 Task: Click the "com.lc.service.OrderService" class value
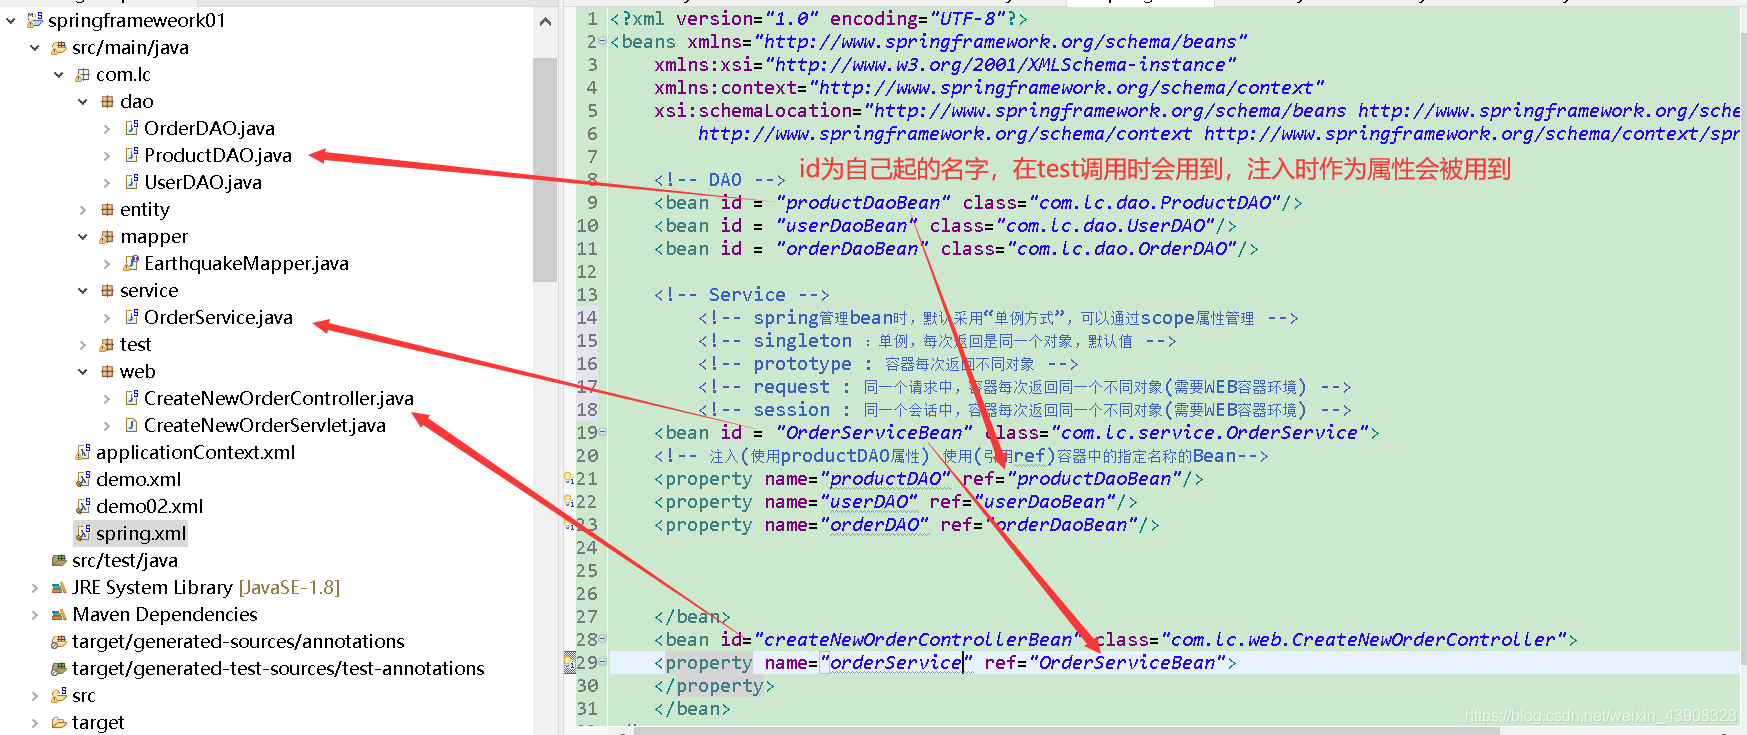pyautogui.click(x=1209, y=432)
